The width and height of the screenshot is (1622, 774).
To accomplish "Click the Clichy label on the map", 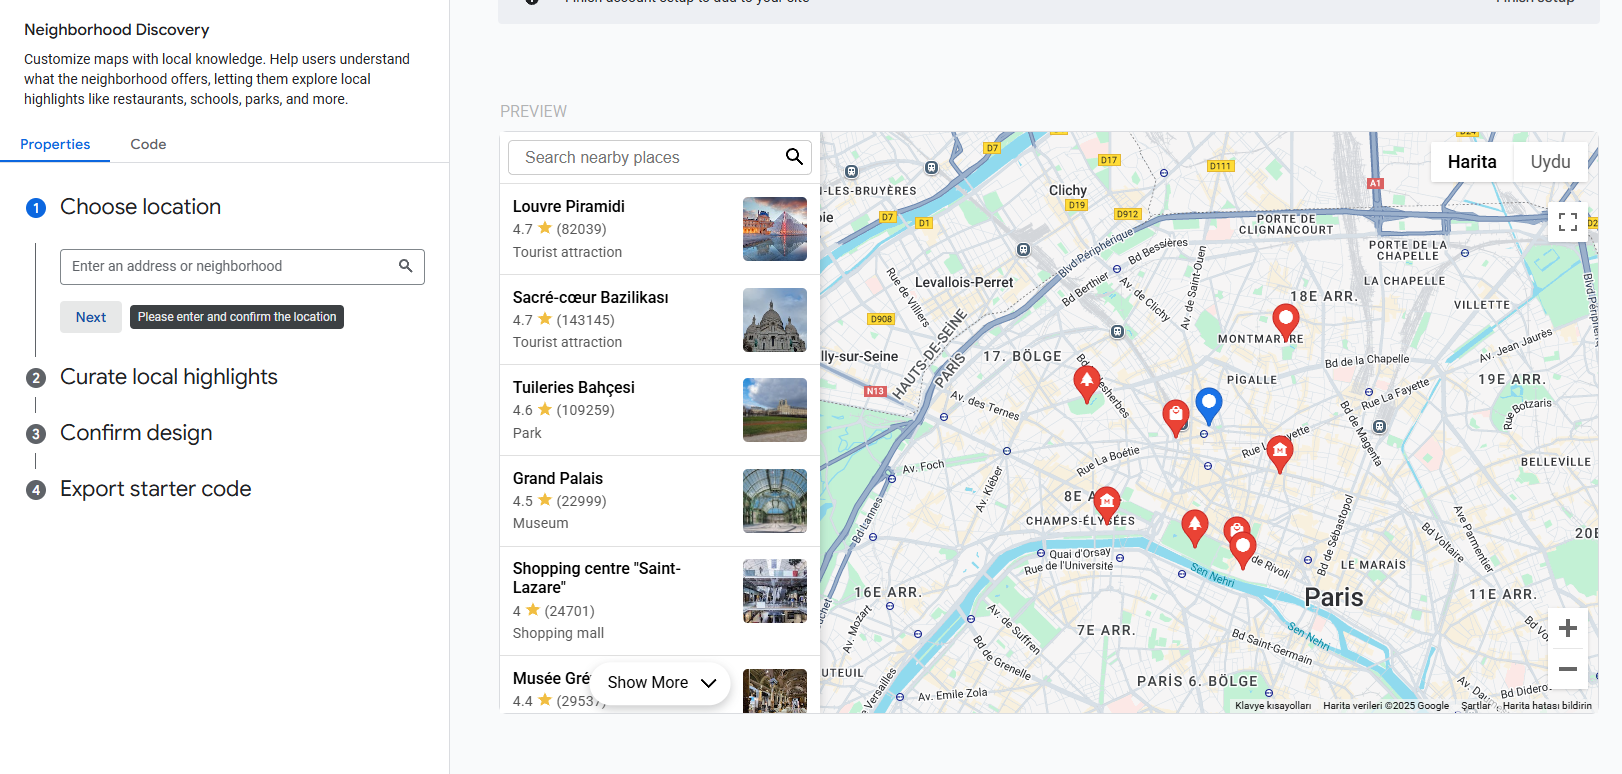I will (x=1068, y=190).
